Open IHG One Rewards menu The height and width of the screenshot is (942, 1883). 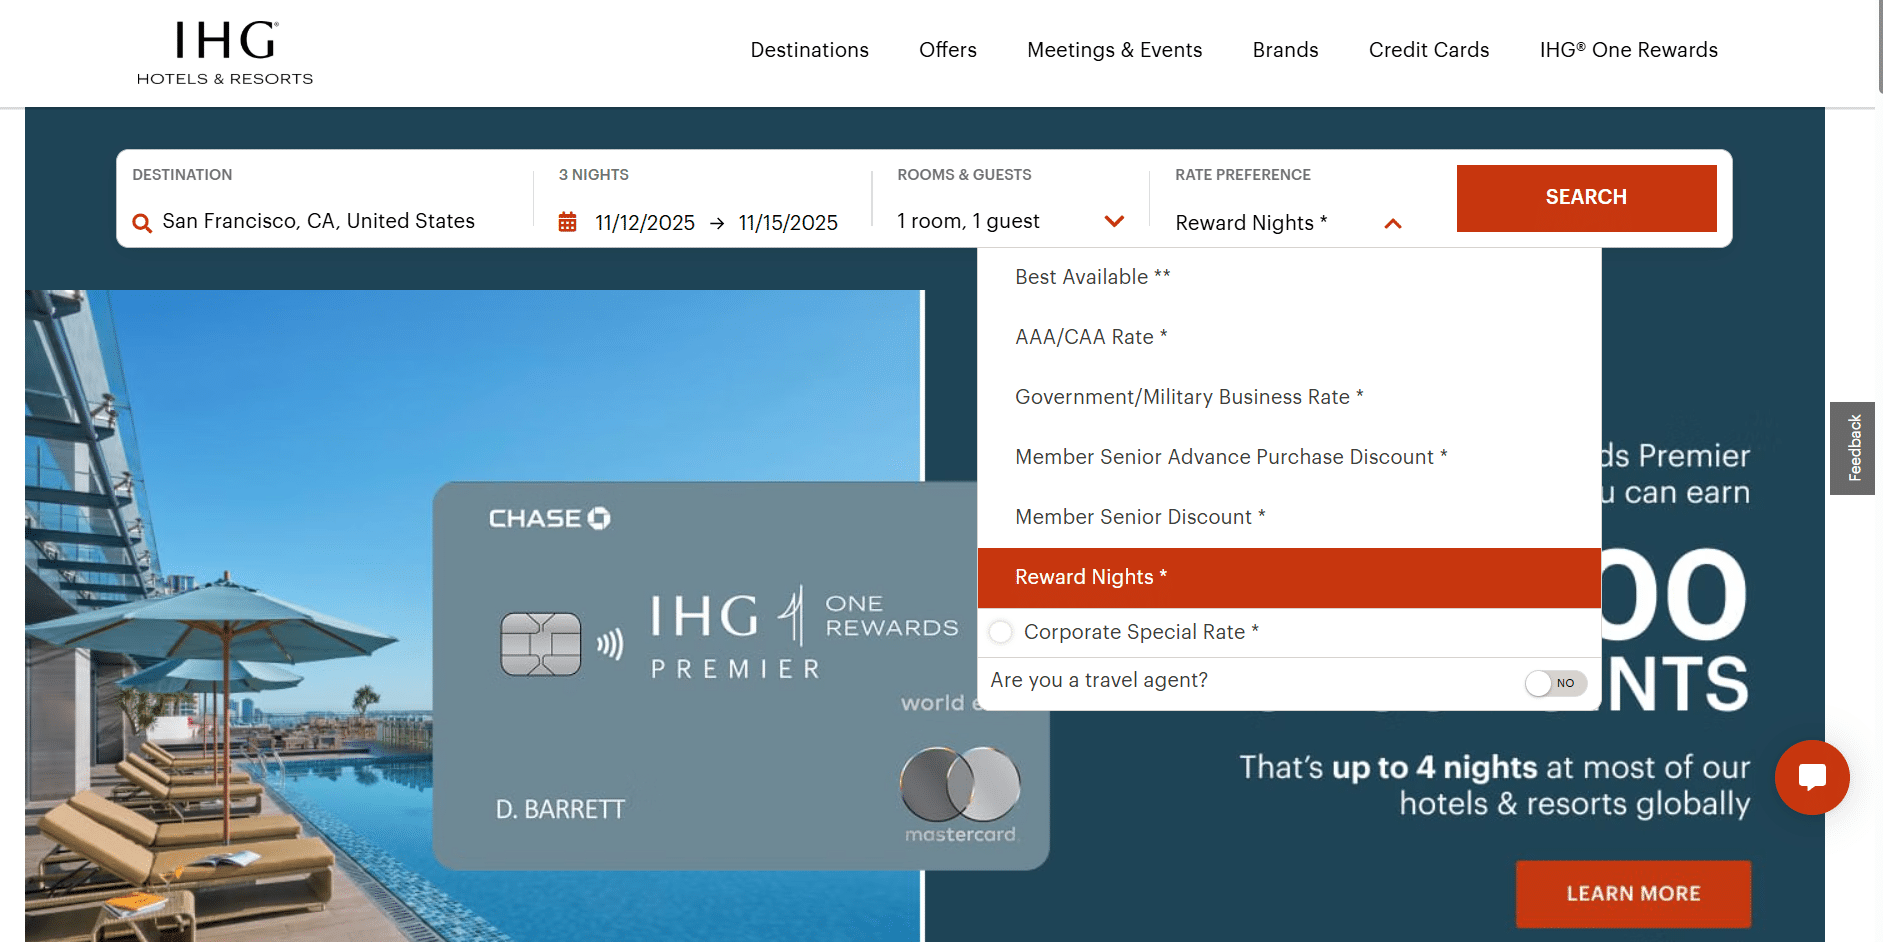click(1629, 50)
